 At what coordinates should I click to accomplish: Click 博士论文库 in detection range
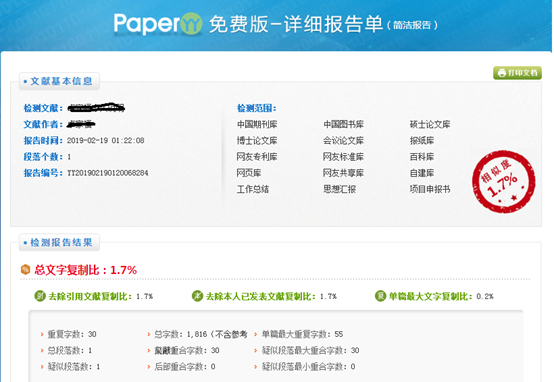pos(257,141)
